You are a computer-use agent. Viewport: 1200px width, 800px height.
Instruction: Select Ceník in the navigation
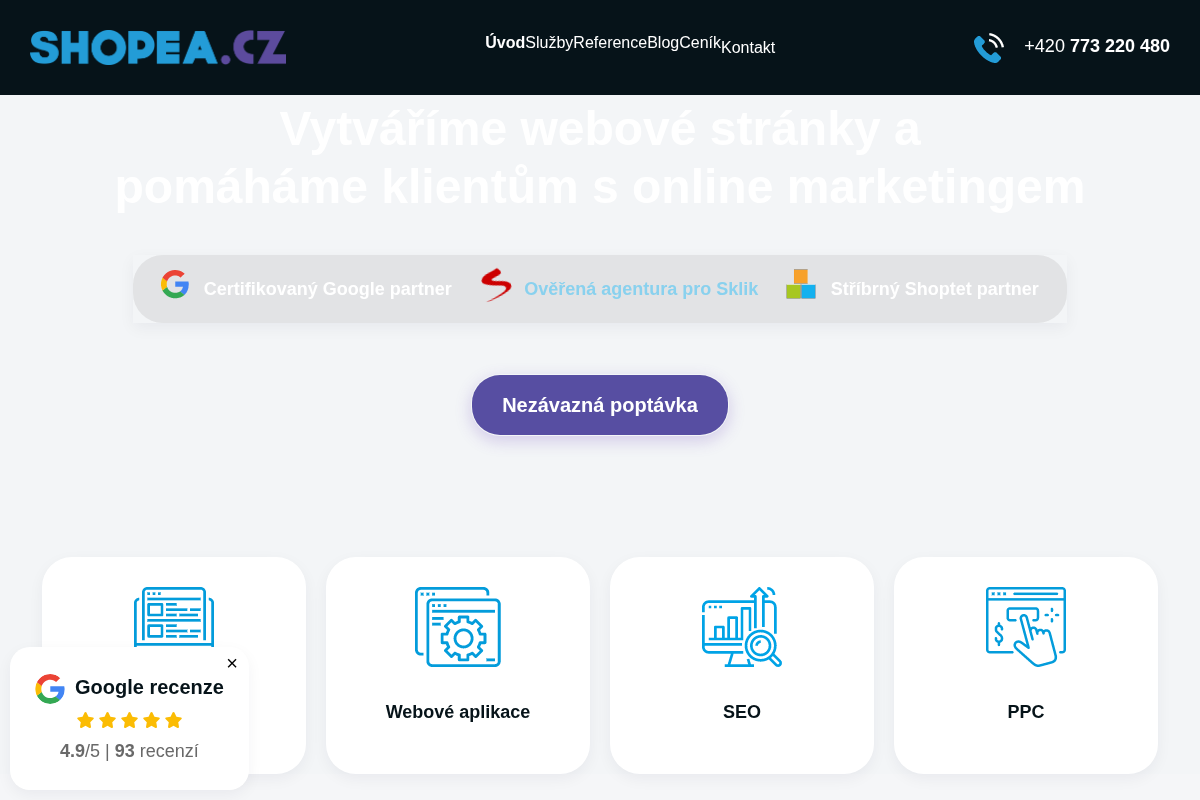point(700,42)
